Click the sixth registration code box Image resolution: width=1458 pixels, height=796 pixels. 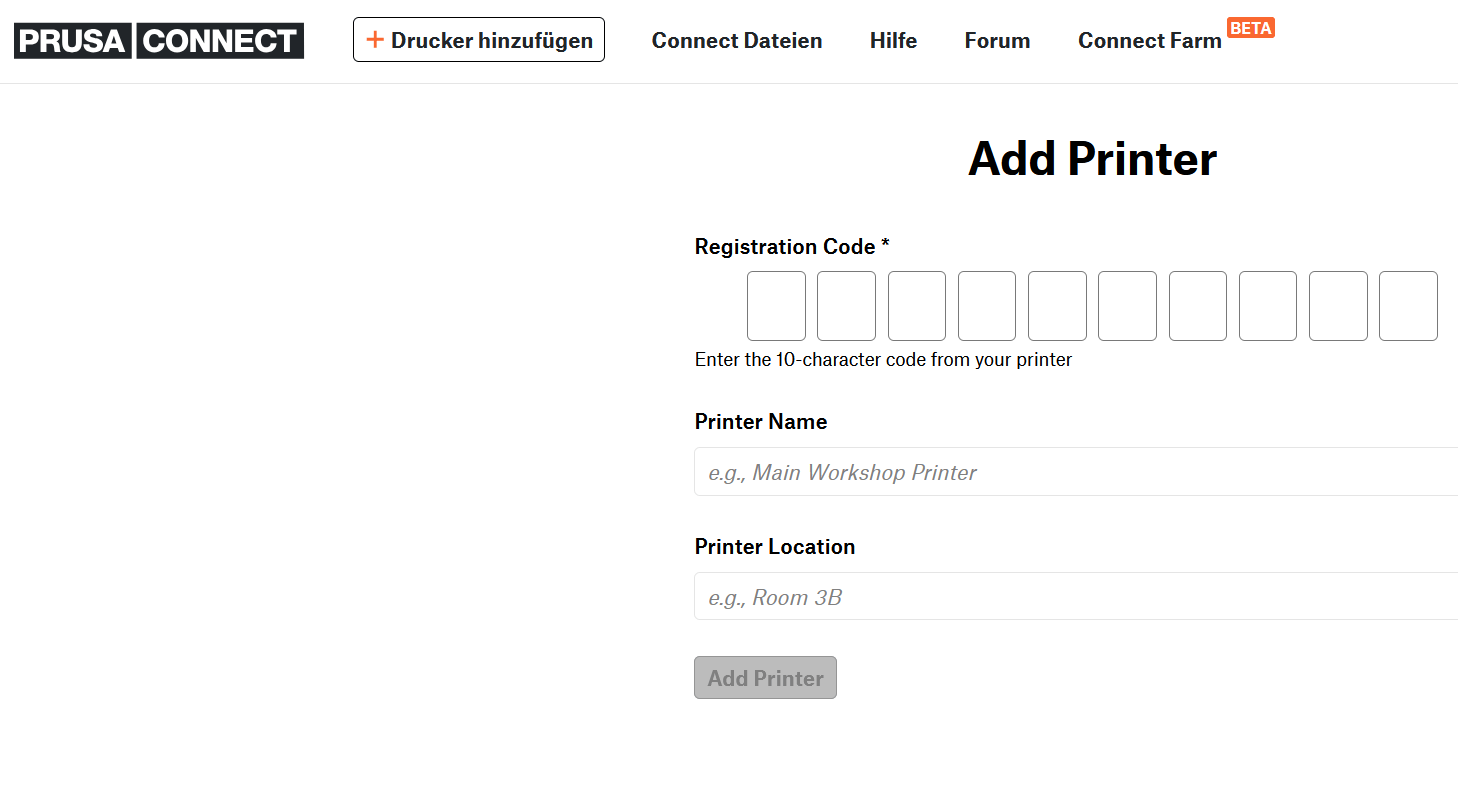pos(1127,306)
